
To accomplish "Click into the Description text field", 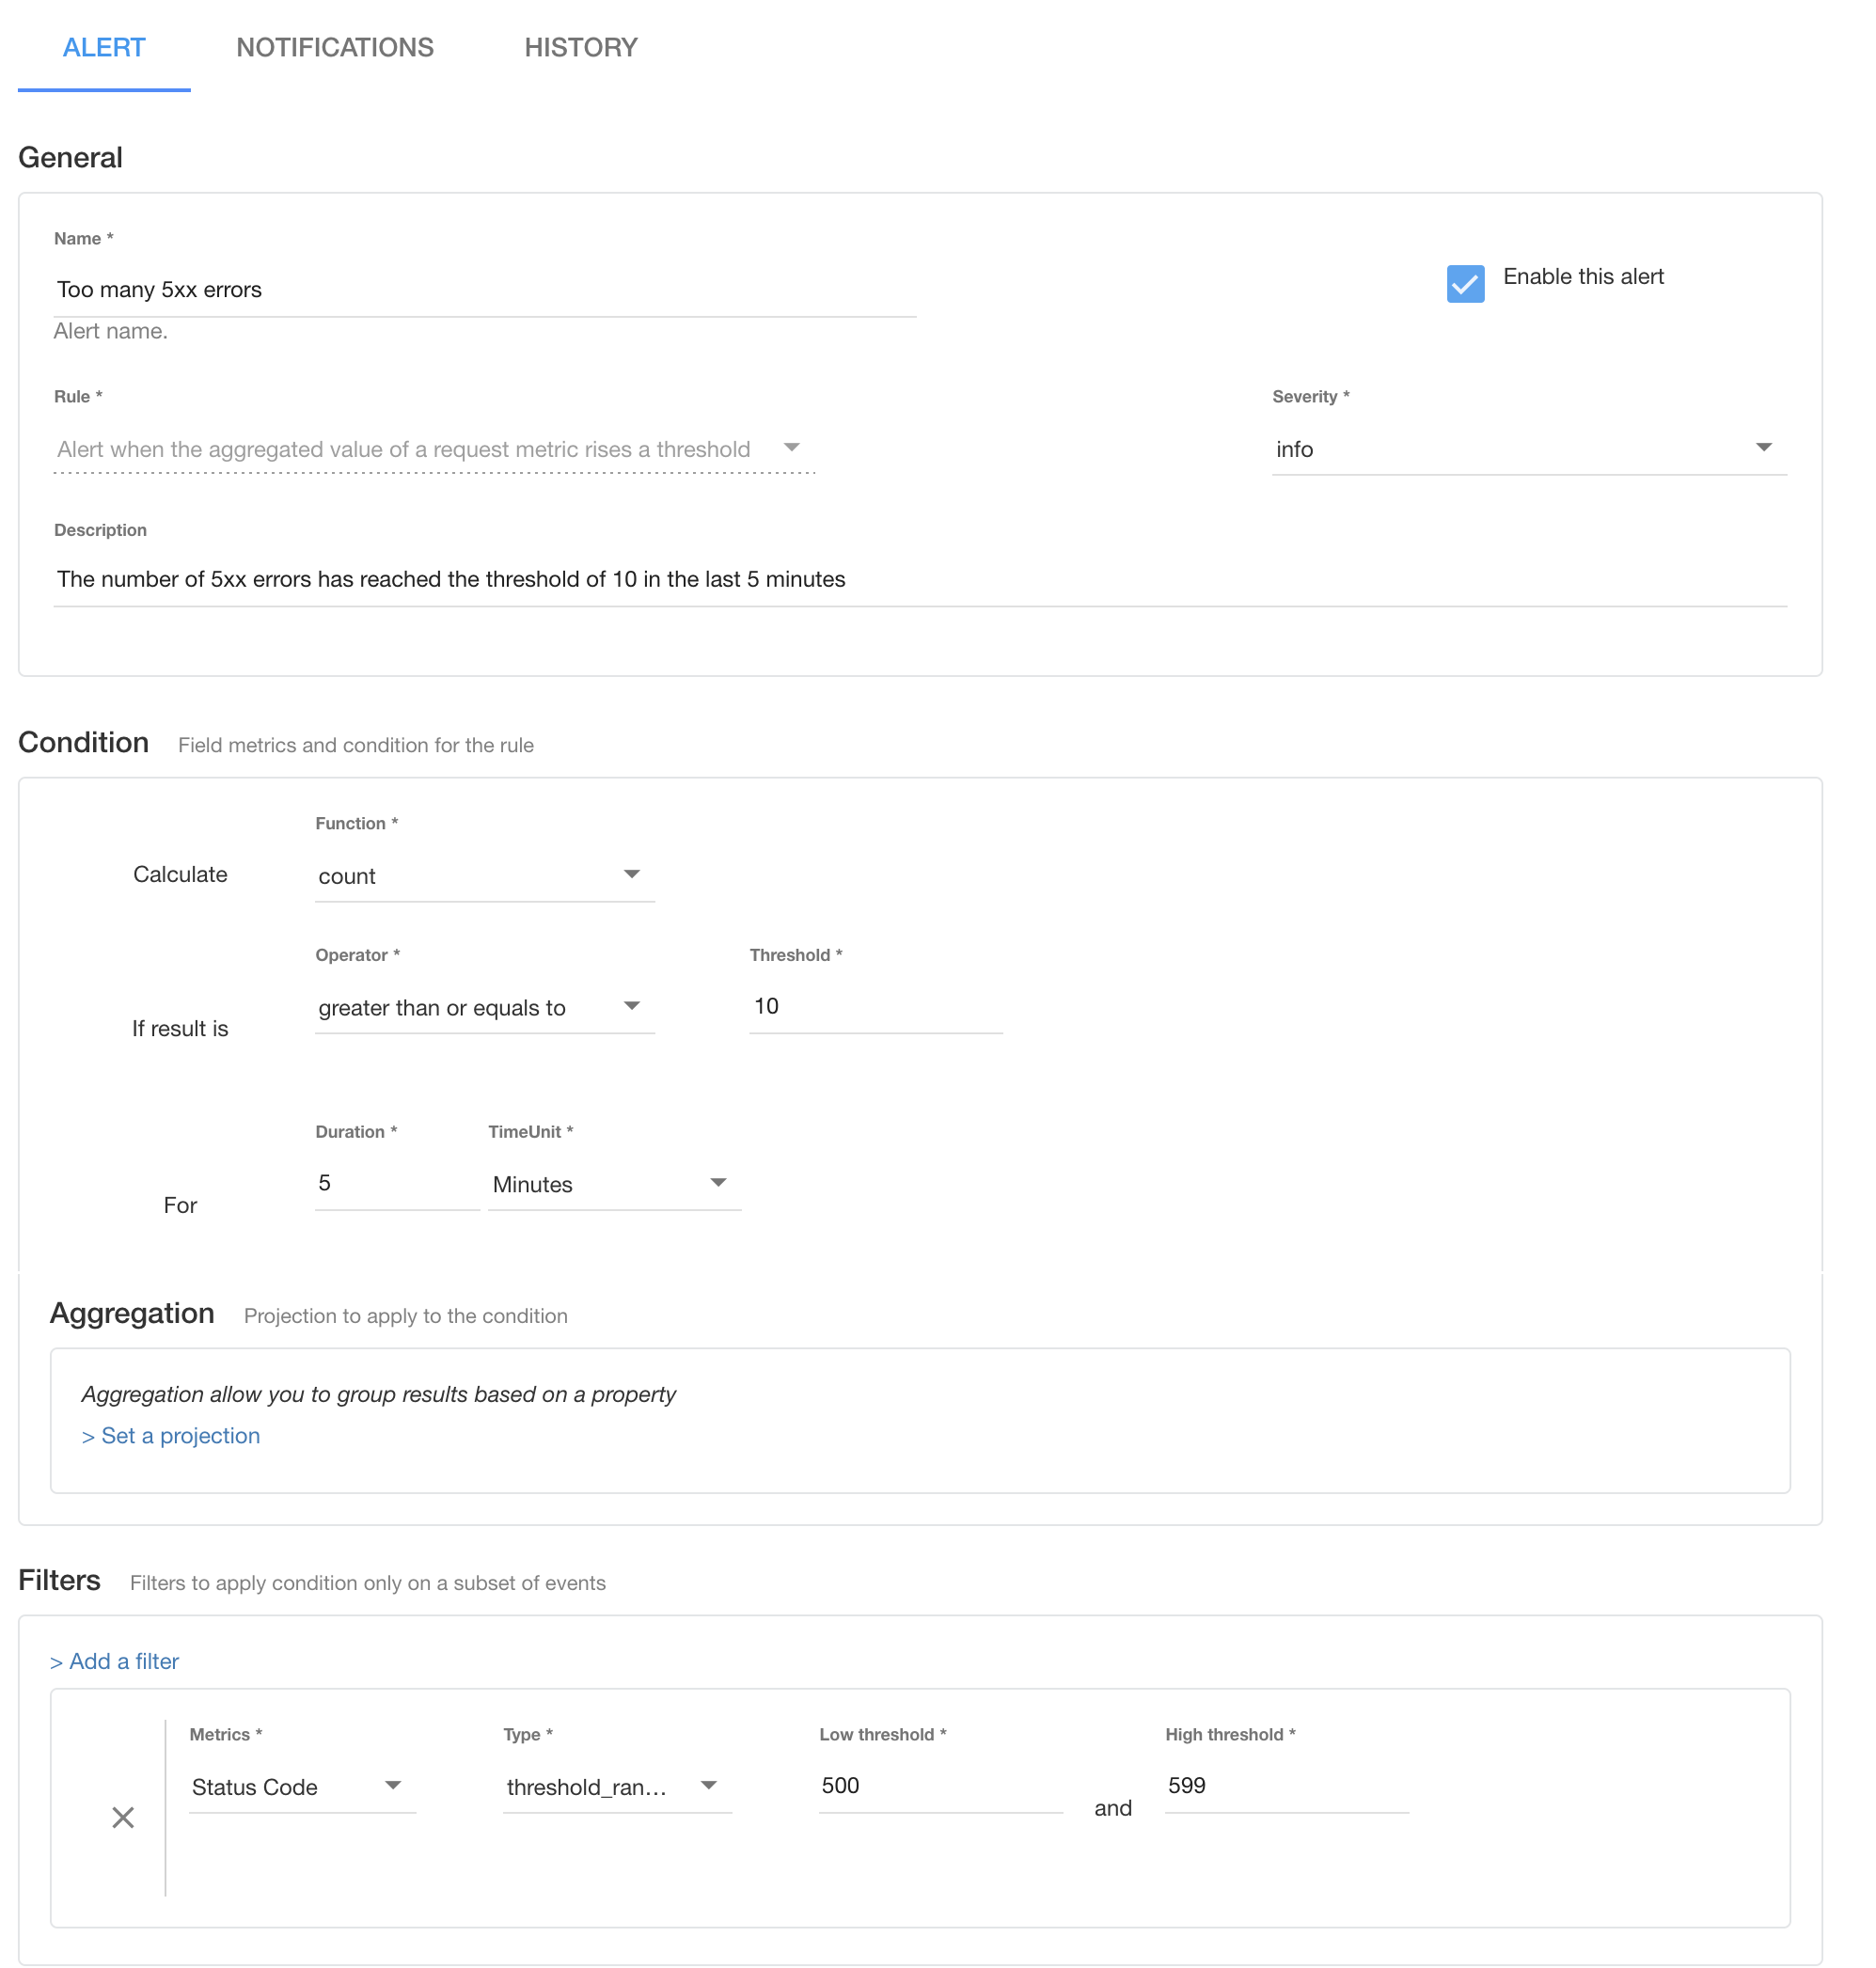I will click(x=919, y=580).
